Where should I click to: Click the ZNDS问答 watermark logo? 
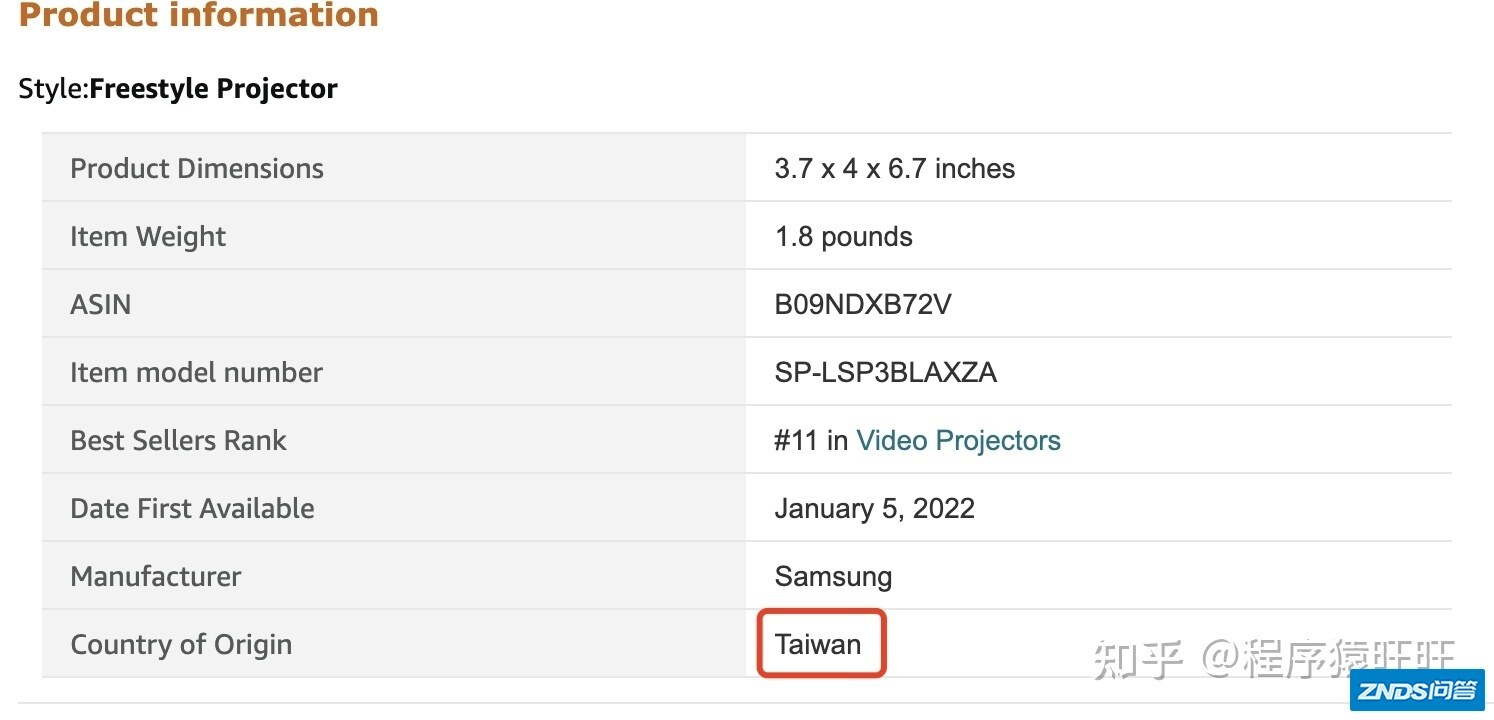tap(1417, 690)
